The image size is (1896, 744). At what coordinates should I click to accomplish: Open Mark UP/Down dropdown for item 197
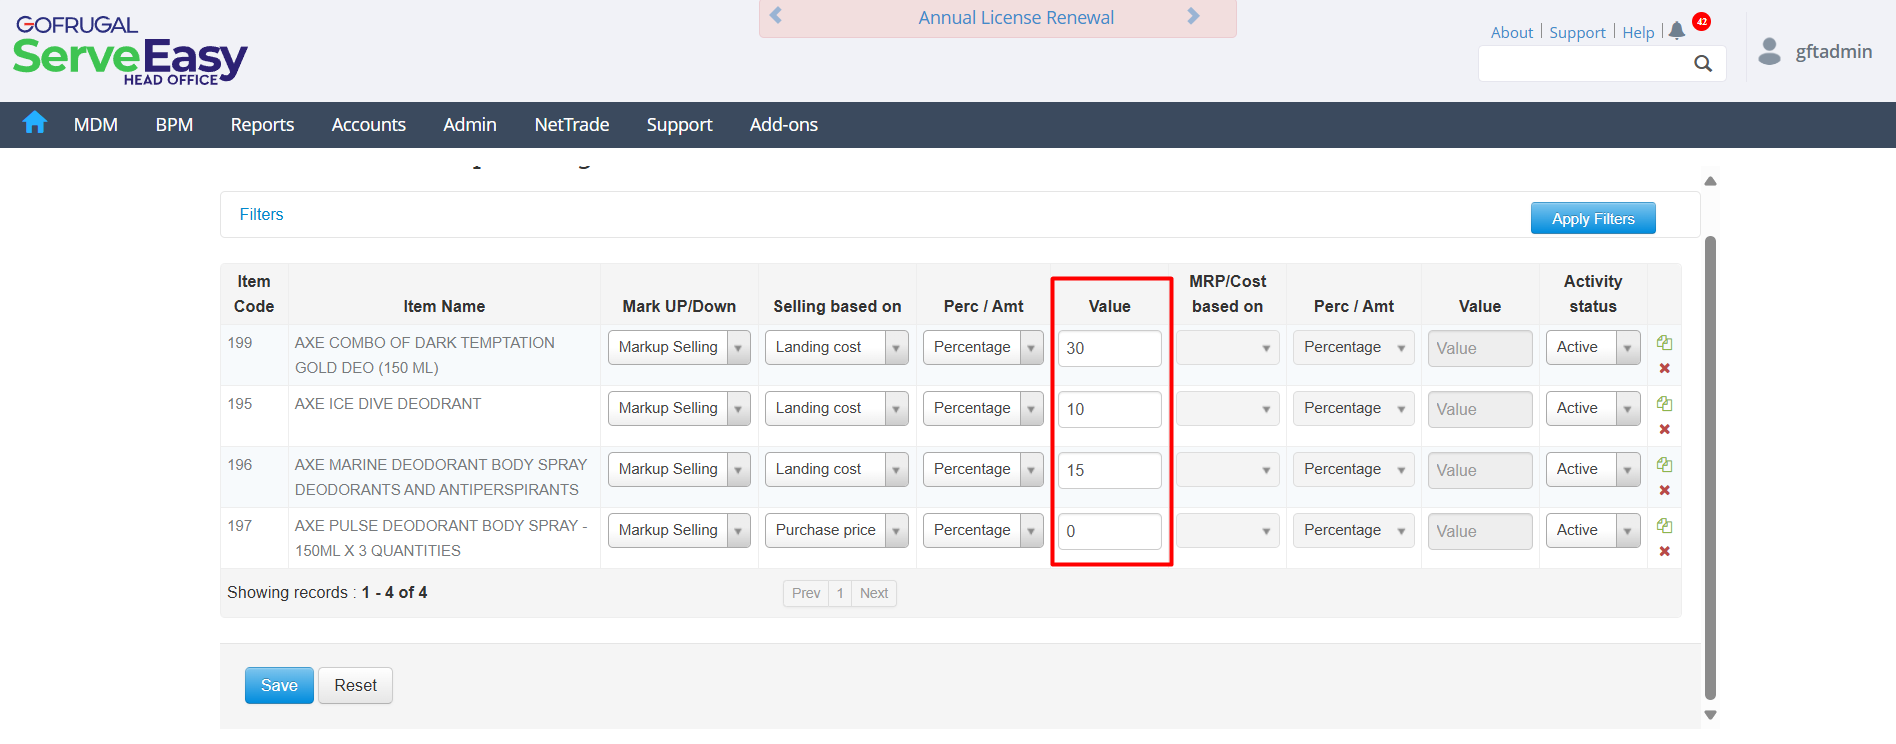point(679,531)
